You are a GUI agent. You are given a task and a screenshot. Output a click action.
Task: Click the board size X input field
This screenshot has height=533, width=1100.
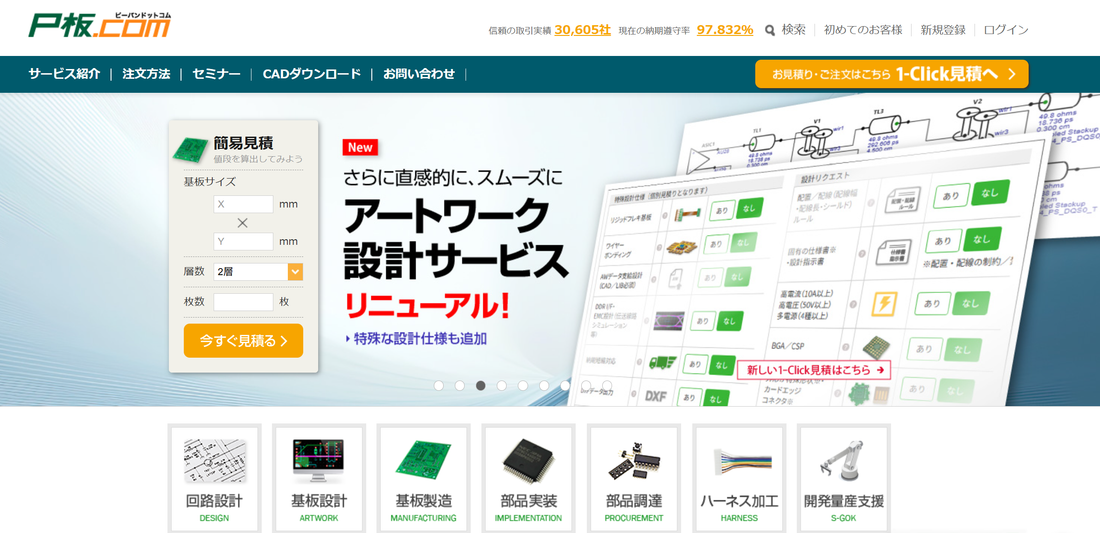click(243, 204)
